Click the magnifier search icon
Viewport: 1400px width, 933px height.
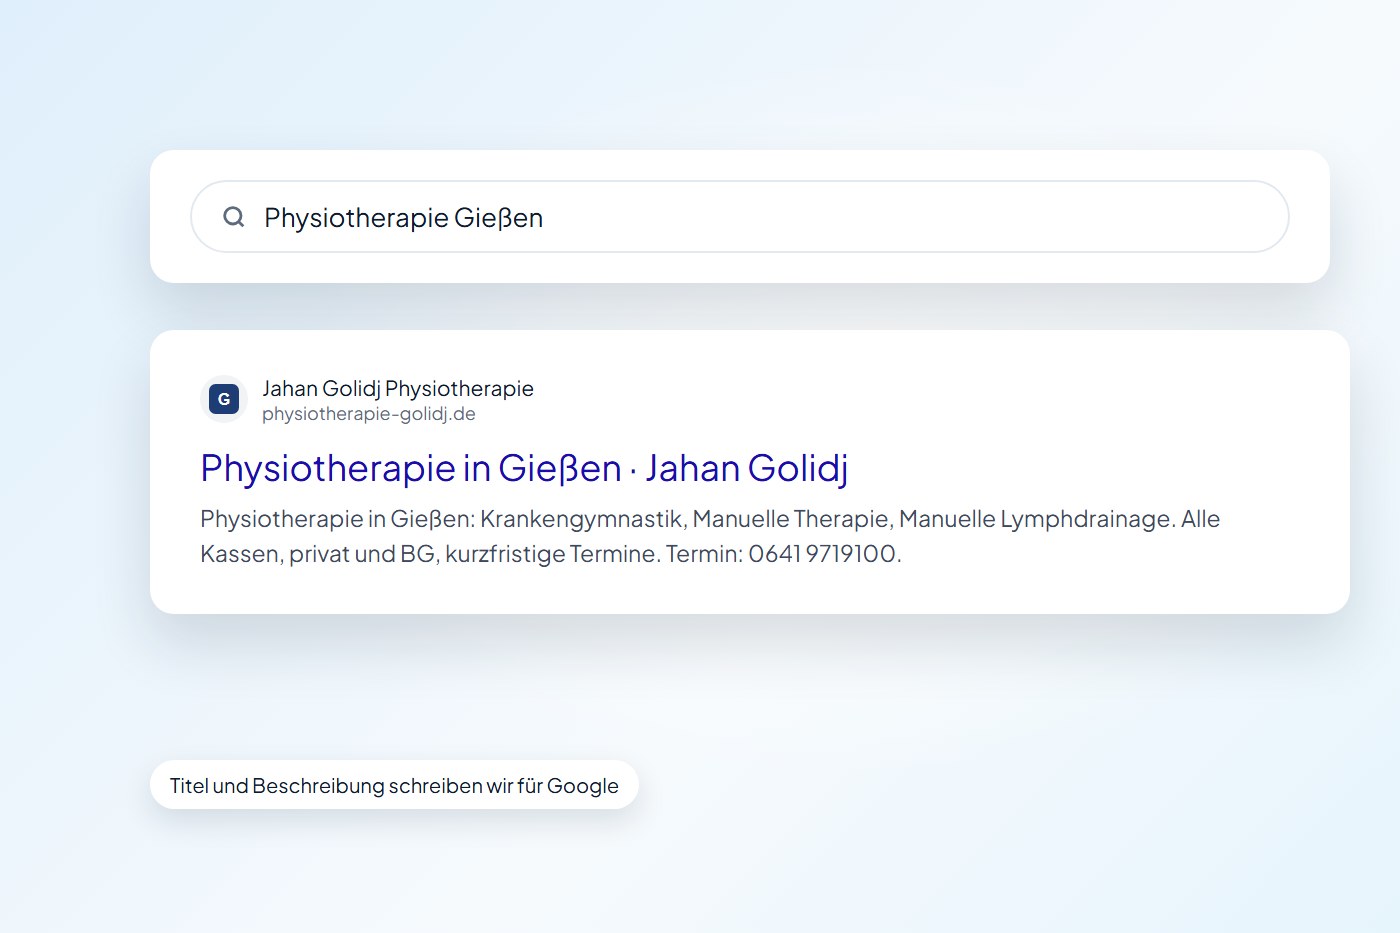tap(234, 217)
